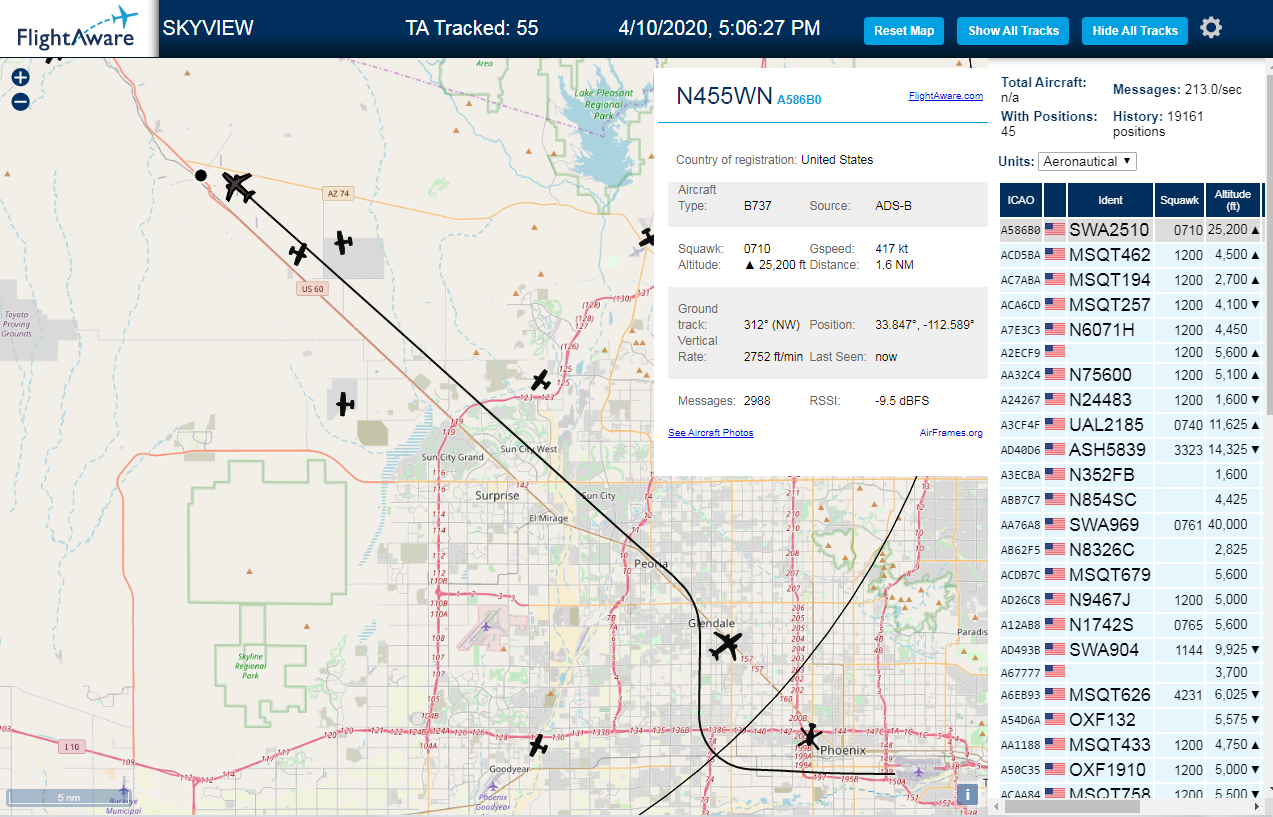Select the ASH5839 aircraft row
Image resolution: width=1273 pixels, height=817 pixels.
[x=1130, y=450]
